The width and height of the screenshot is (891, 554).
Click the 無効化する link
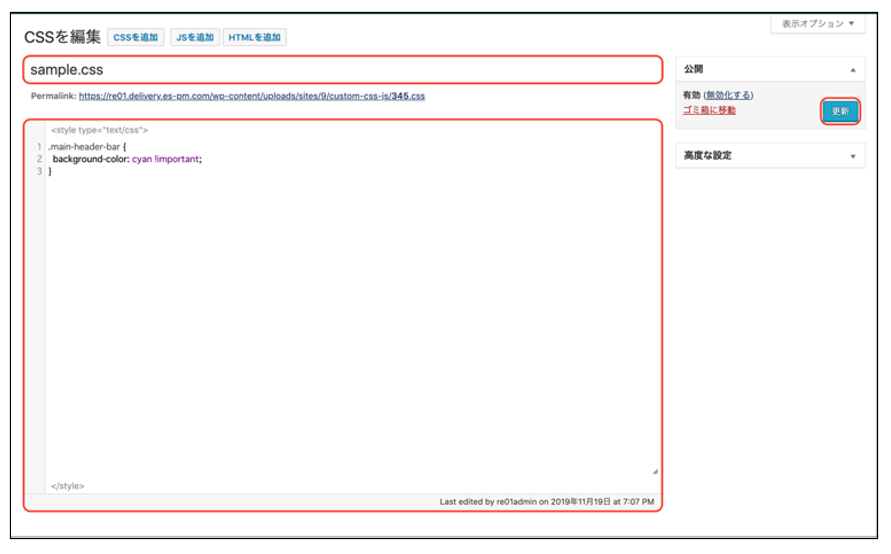tap(729, 95)
